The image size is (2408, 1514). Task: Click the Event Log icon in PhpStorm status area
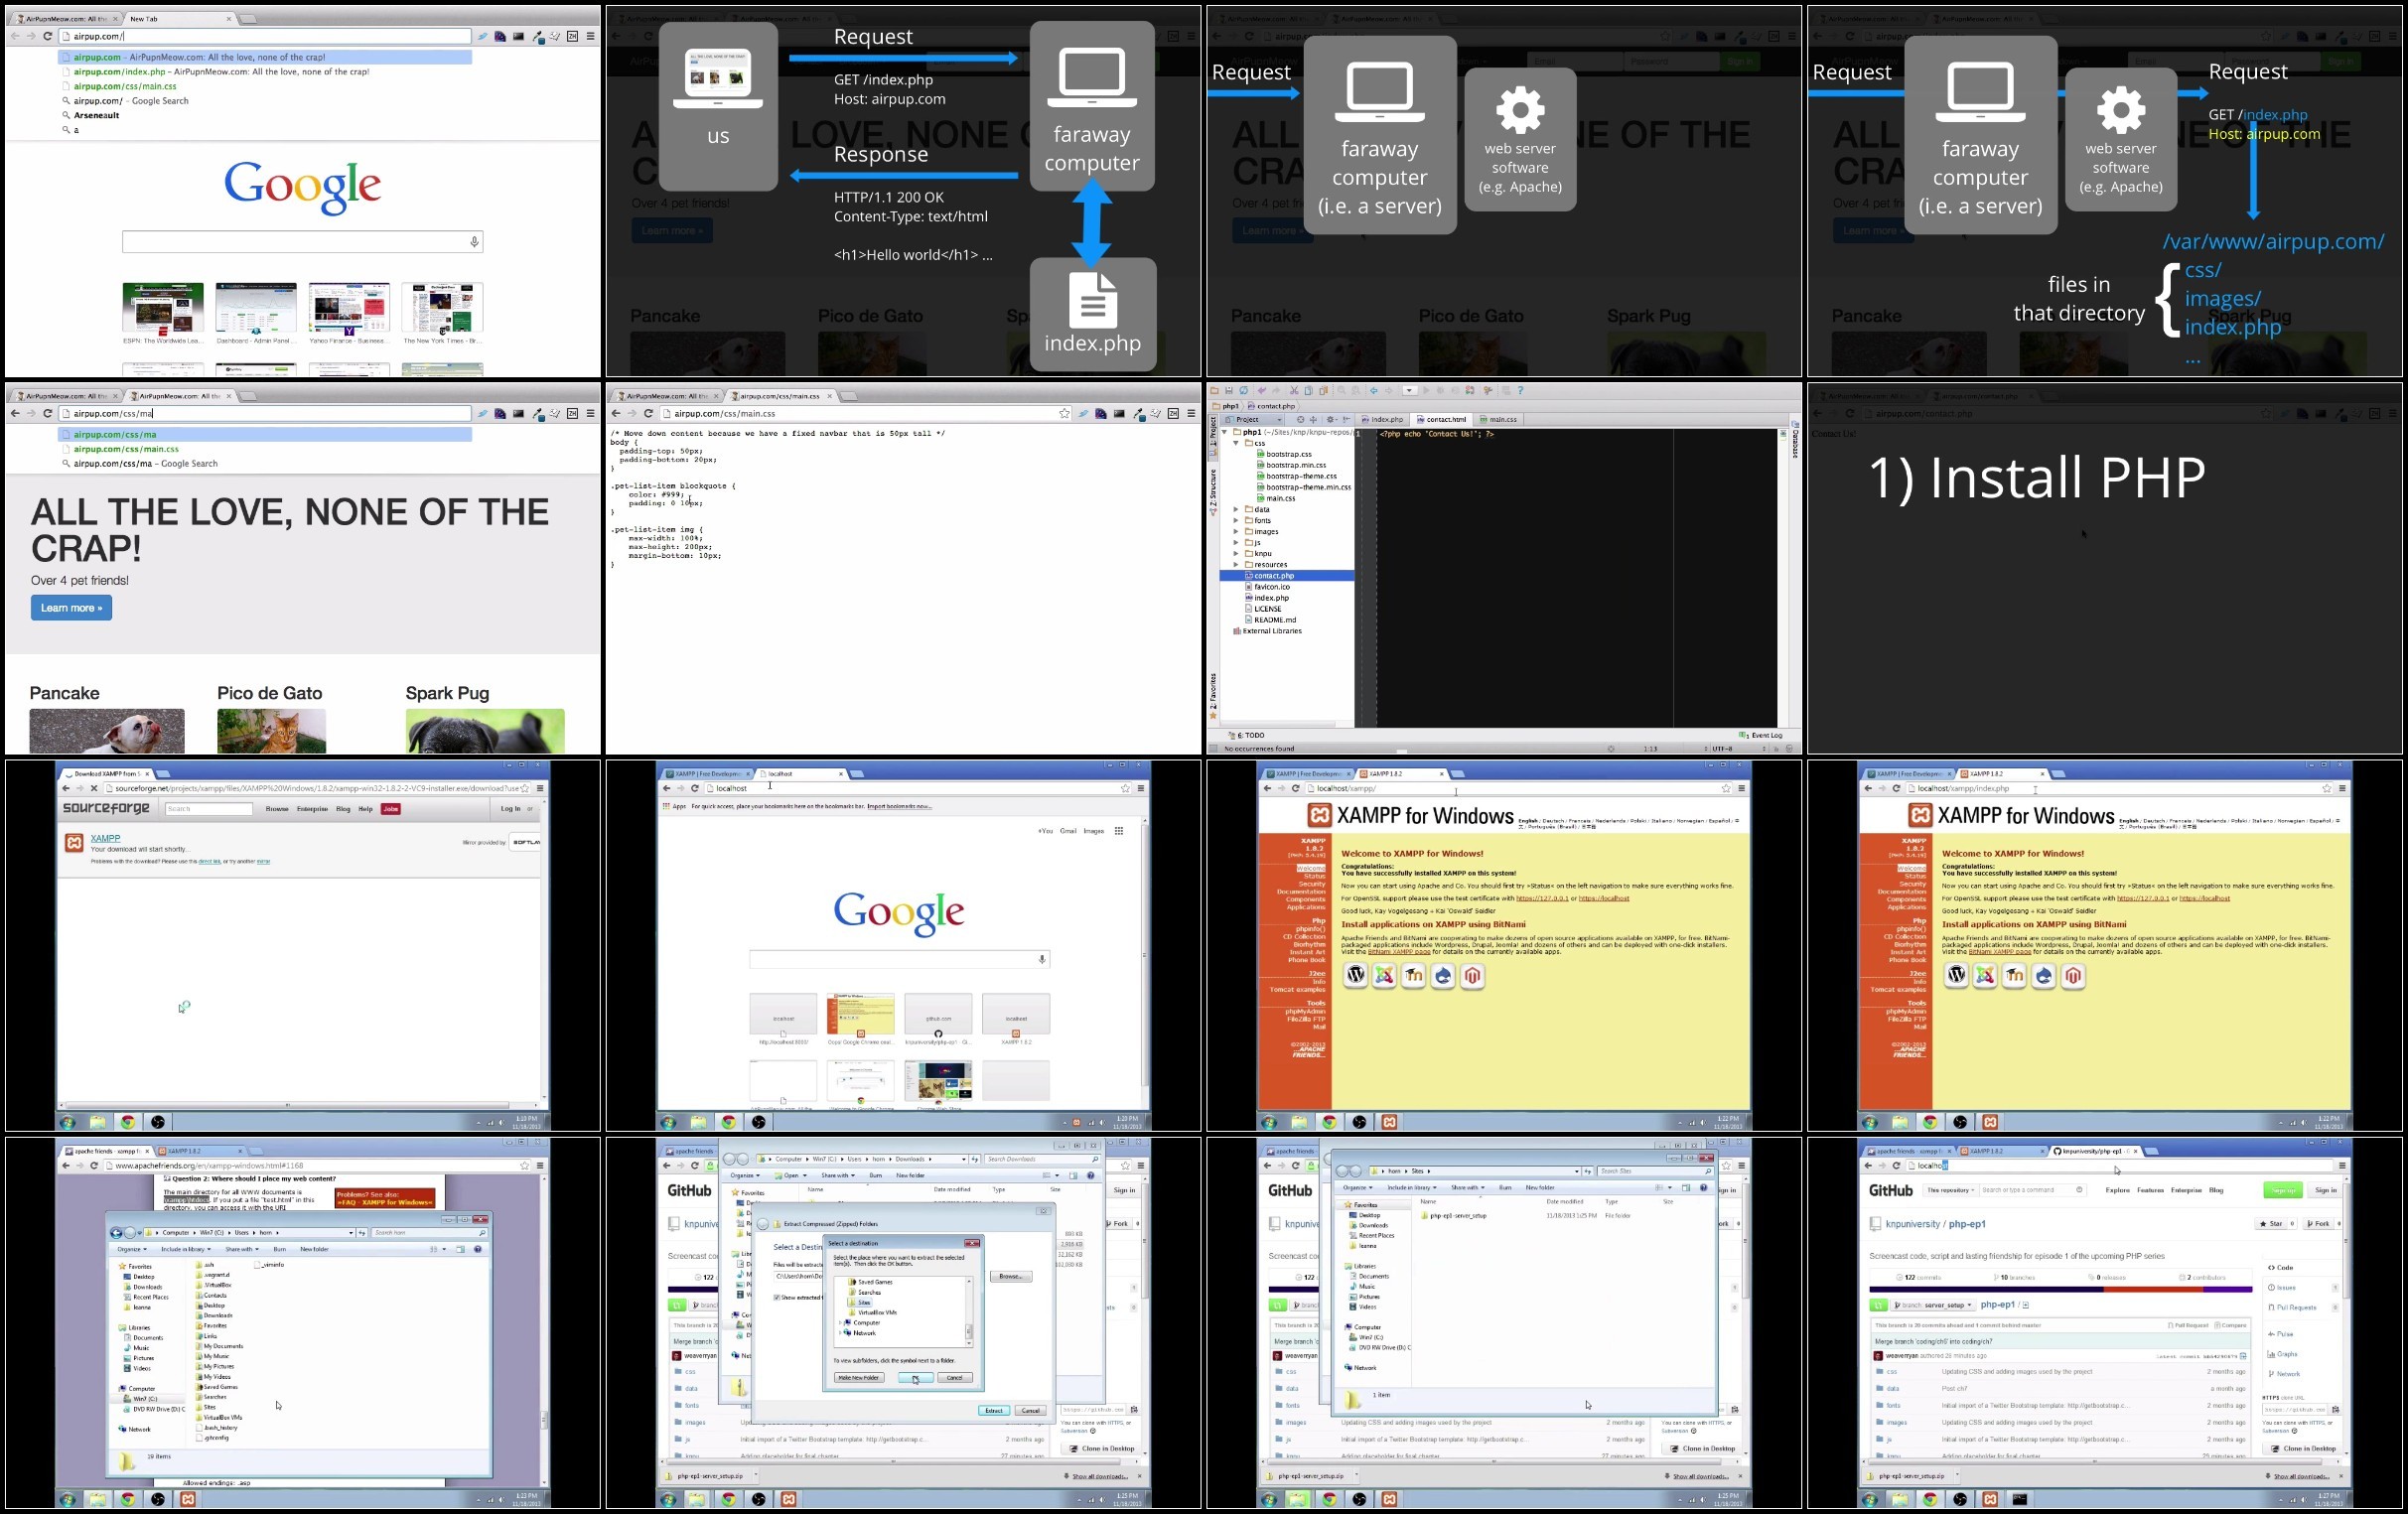click(1743, 735)
